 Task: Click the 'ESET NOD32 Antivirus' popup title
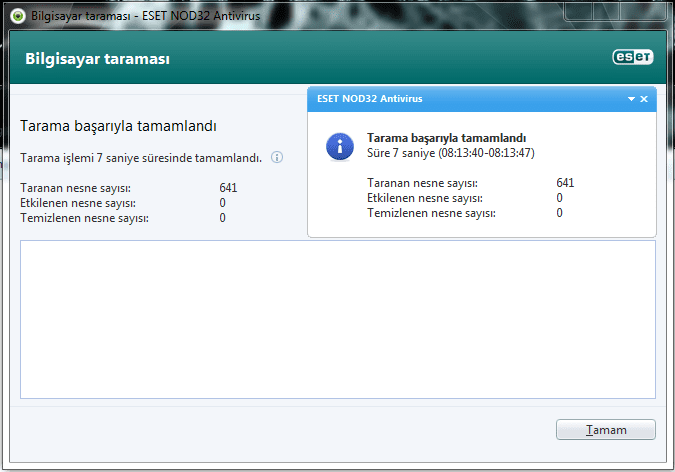click(370, 99)
